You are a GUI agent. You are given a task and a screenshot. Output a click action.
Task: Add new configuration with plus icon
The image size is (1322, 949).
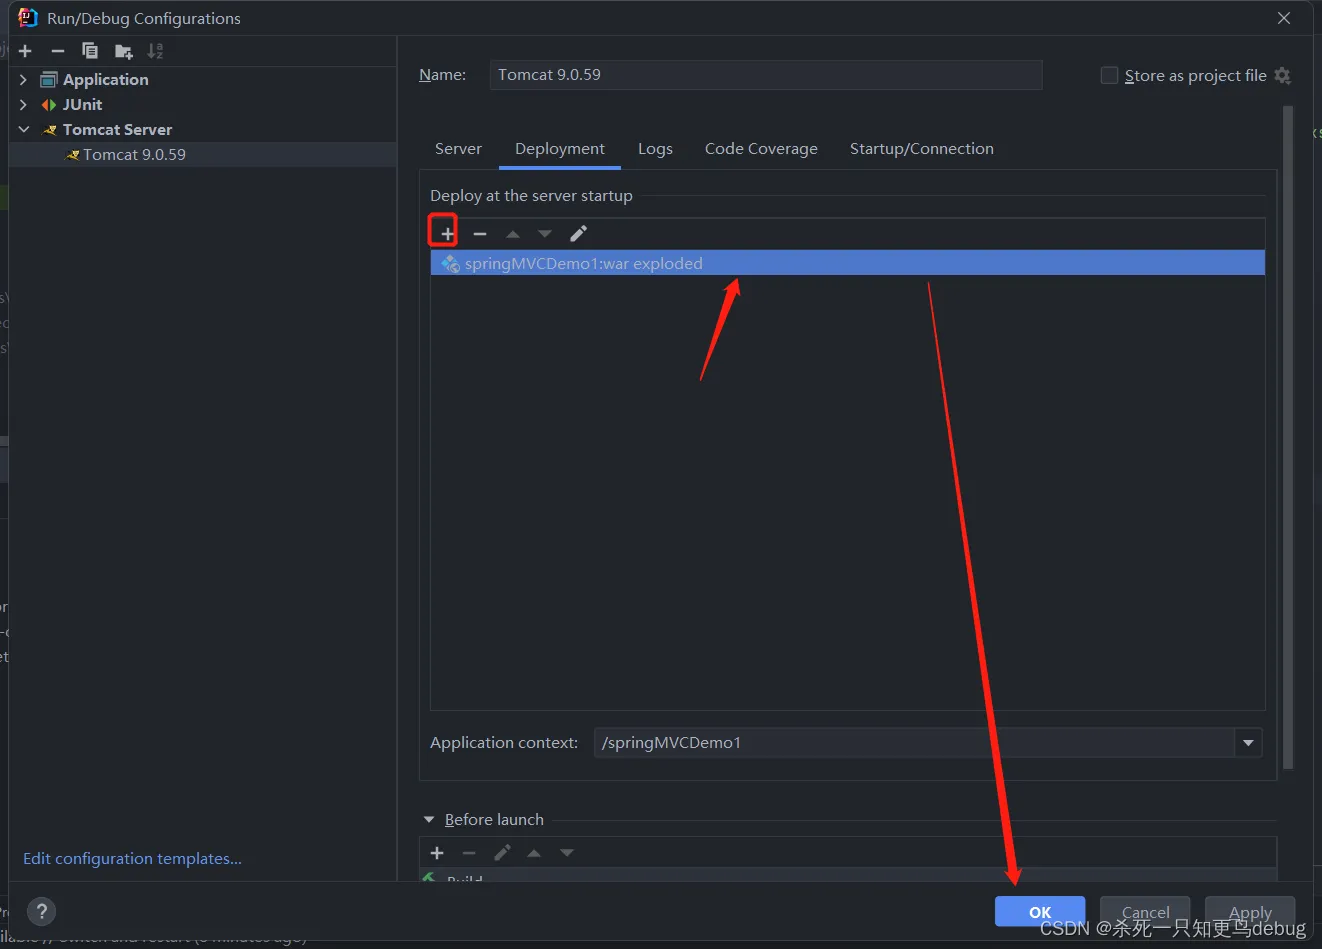[x=25, y=51]
